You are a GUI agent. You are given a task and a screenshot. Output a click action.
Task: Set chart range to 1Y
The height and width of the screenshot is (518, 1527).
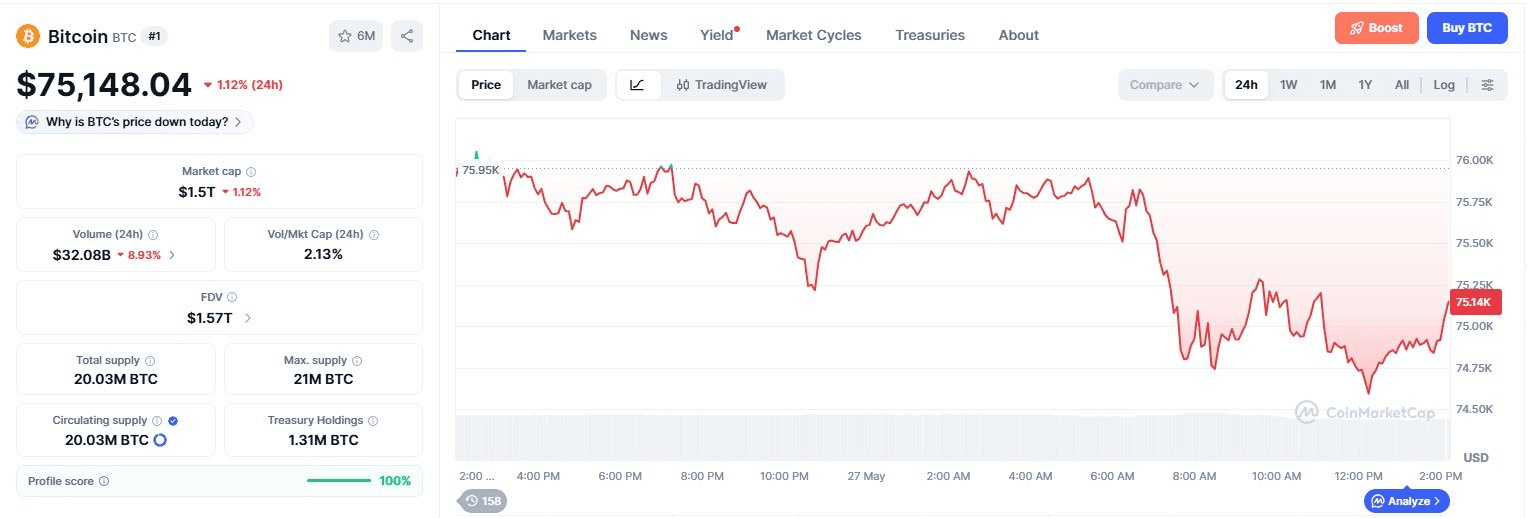pos(1365,85)
